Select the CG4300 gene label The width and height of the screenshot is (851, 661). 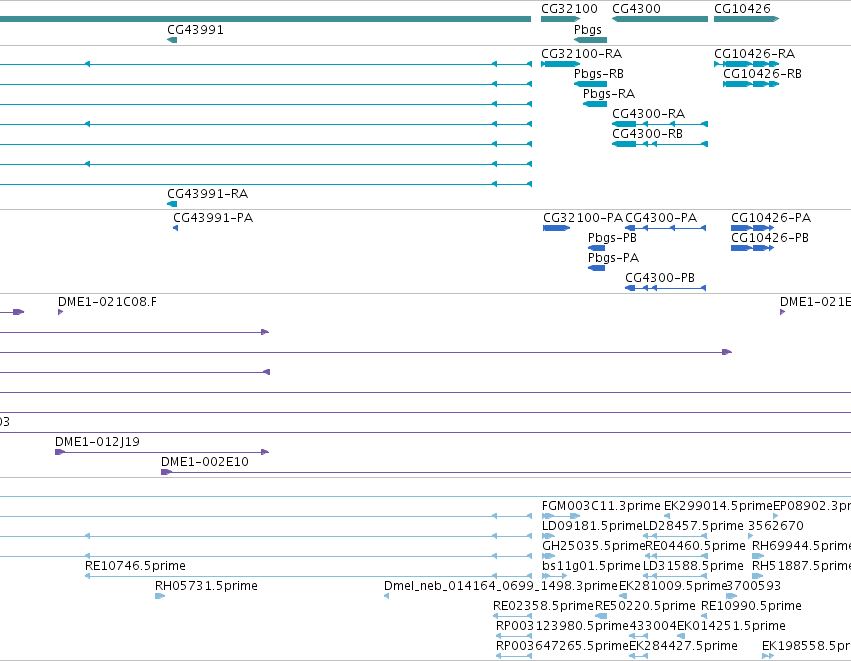636,9
